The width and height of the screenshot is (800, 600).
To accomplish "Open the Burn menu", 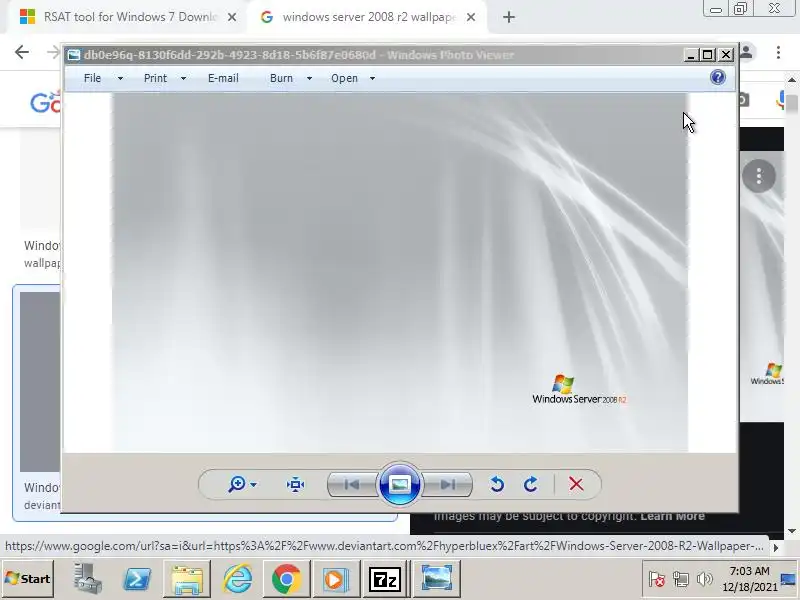I will [x=281, y=78].
